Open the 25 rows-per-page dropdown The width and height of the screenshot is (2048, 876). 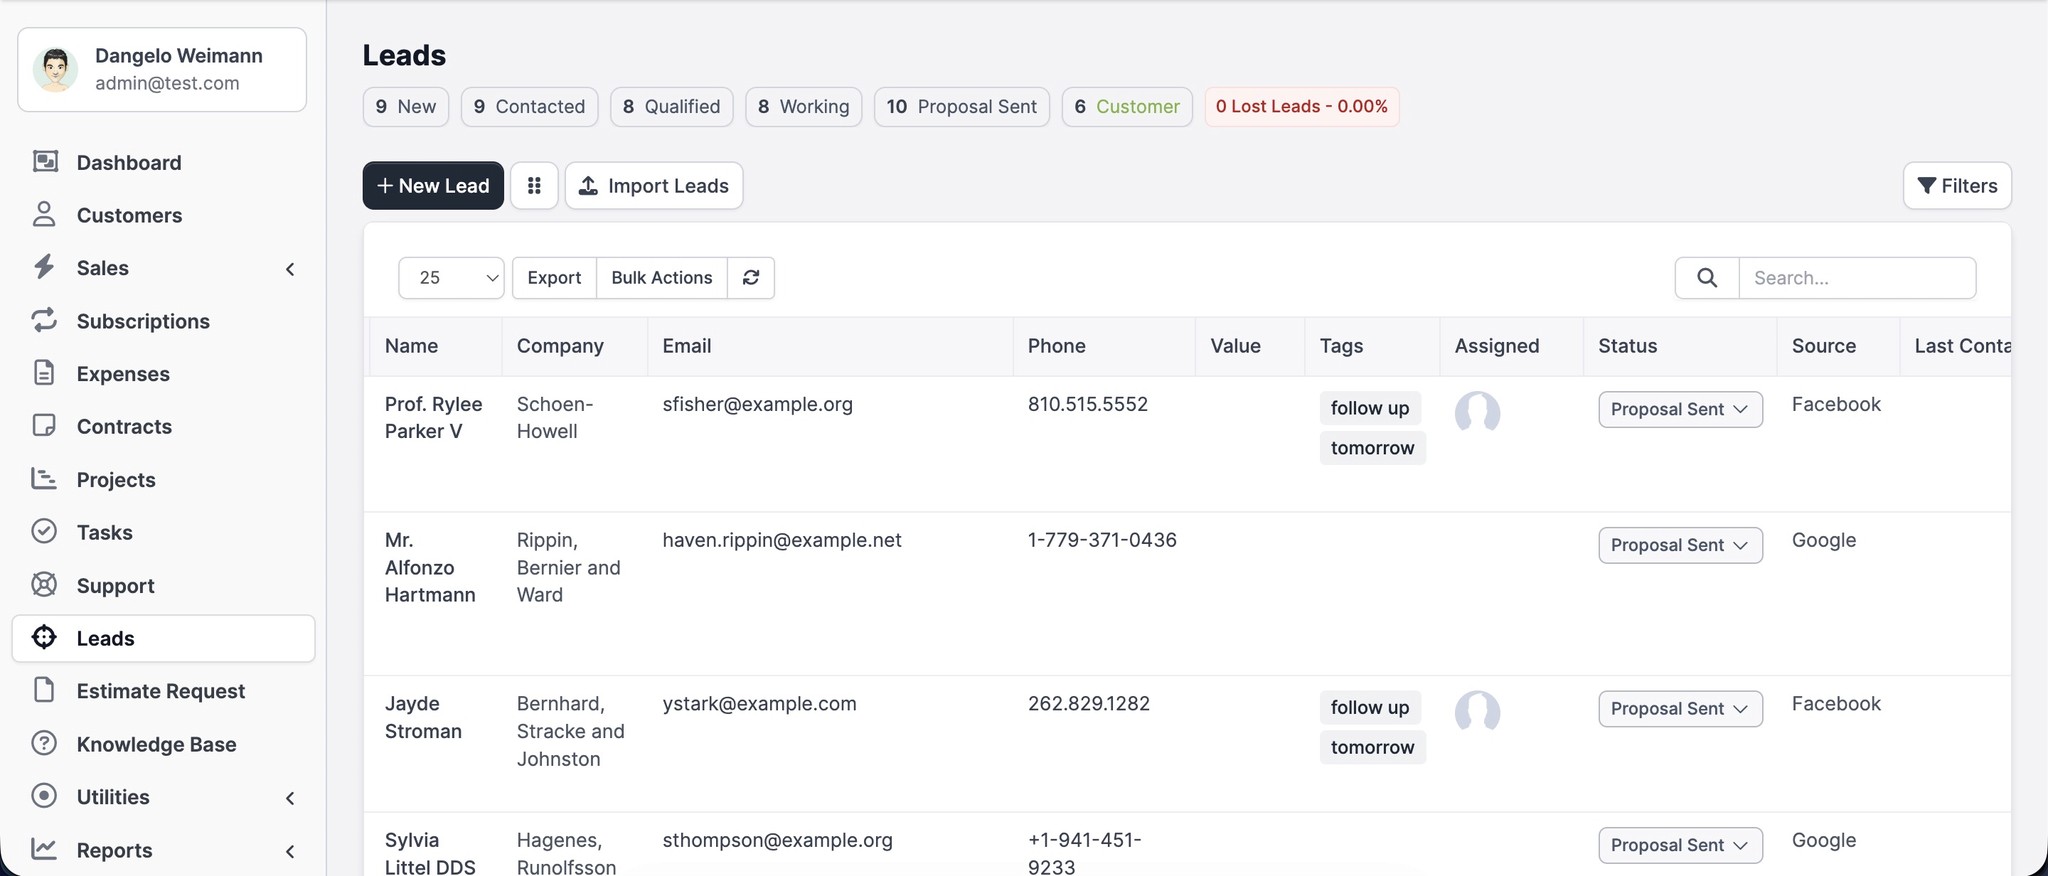coord(451,278)
